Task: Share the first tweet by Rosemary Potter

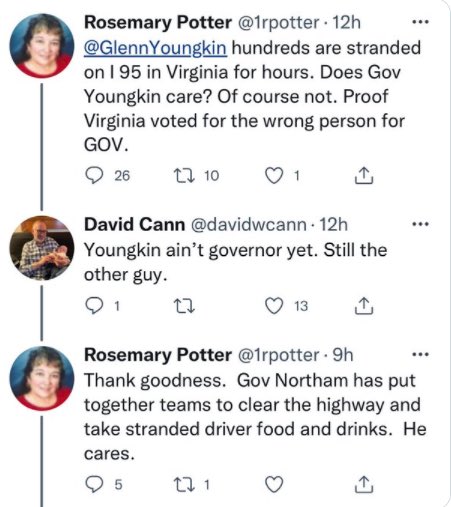Action: [364, 175]
